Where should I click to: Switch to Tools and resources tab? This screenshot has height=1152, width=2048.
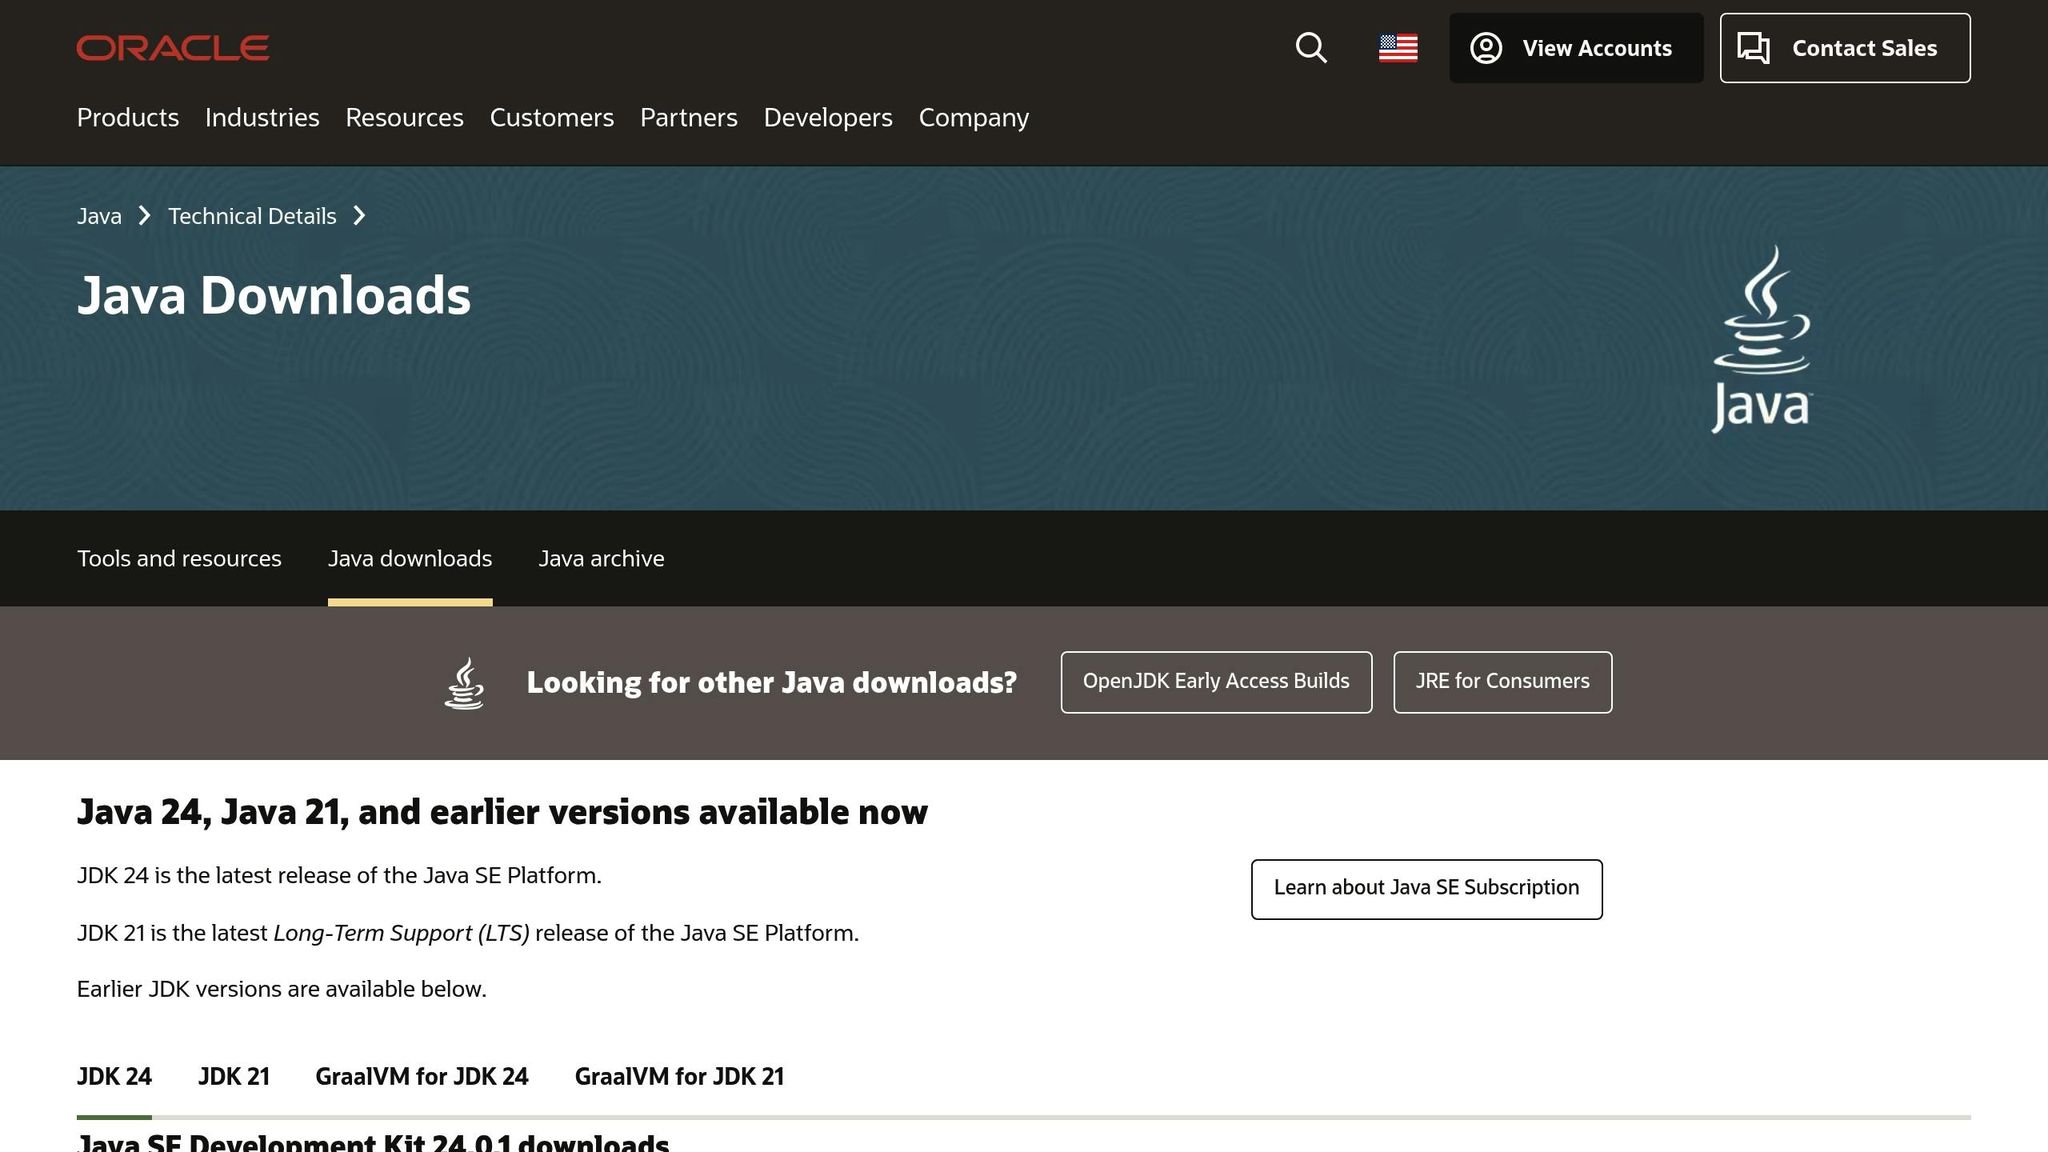click(179, 559)
